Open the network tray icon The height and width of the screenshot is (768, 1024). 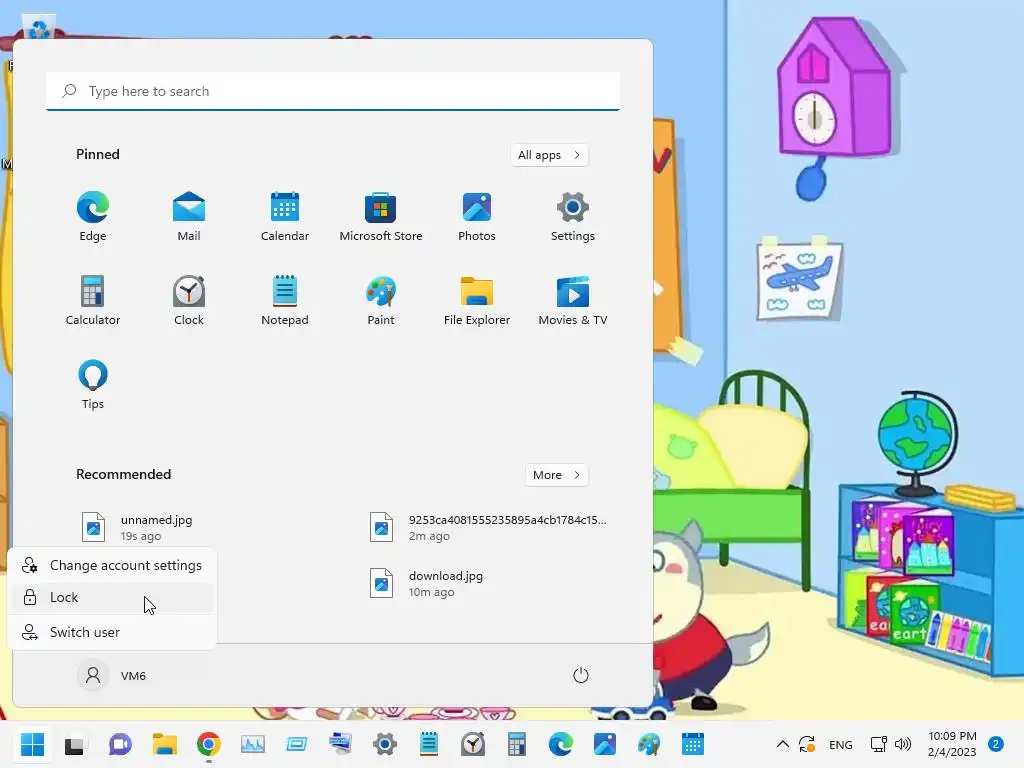point(879,744)
